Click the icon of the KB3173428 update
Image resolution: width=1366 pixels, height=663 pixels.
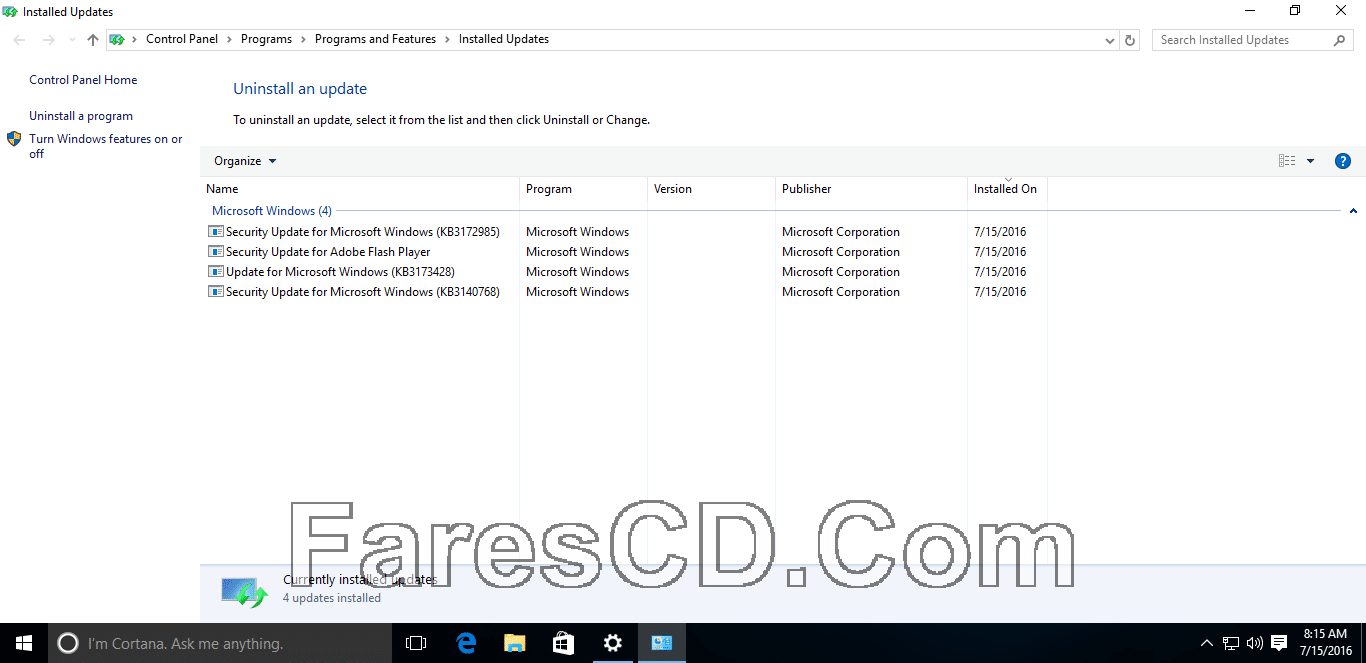pyautogui.click(x=215, y=271)
